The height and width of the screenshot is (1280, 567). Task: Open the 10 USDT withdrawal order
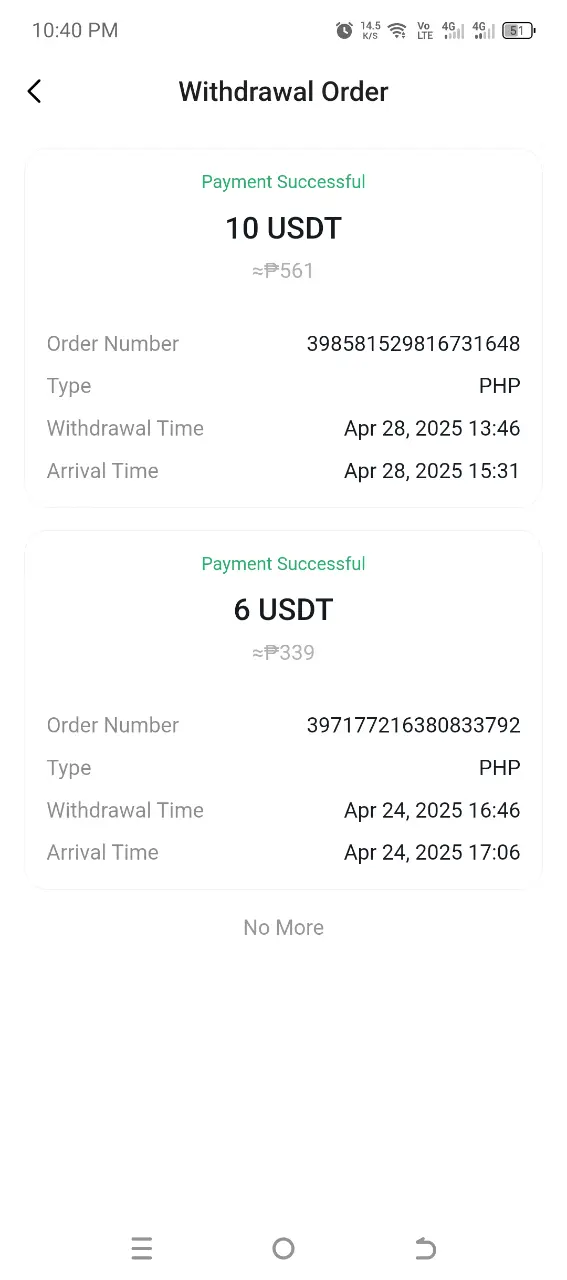284,329
